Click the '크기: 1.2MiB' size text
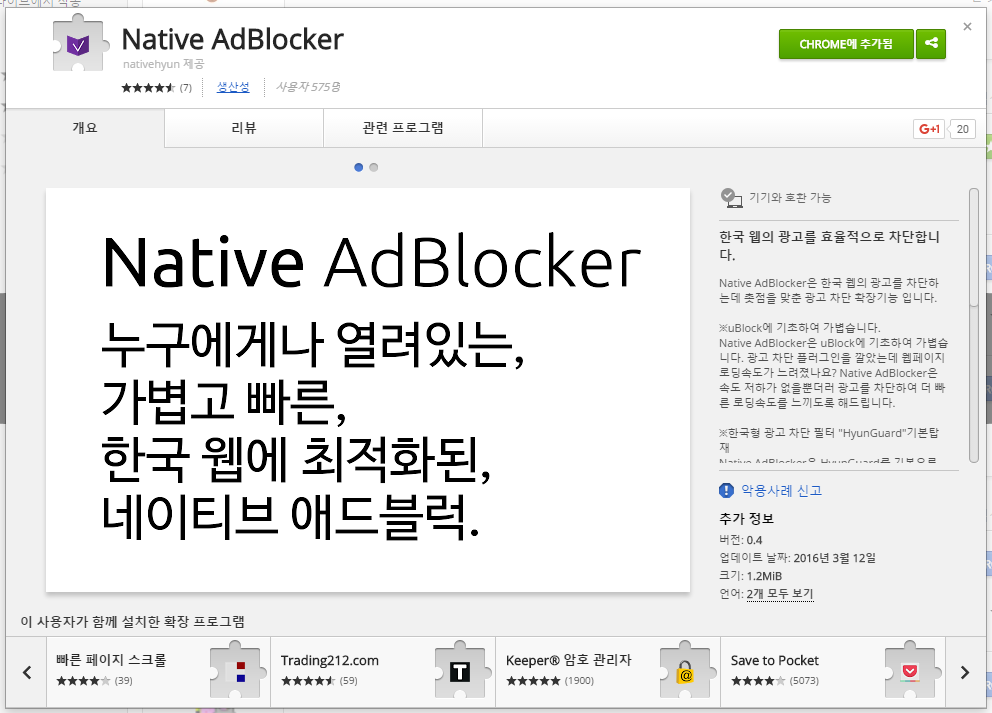This screenshot has width=992, height=713. click(750, 576)
